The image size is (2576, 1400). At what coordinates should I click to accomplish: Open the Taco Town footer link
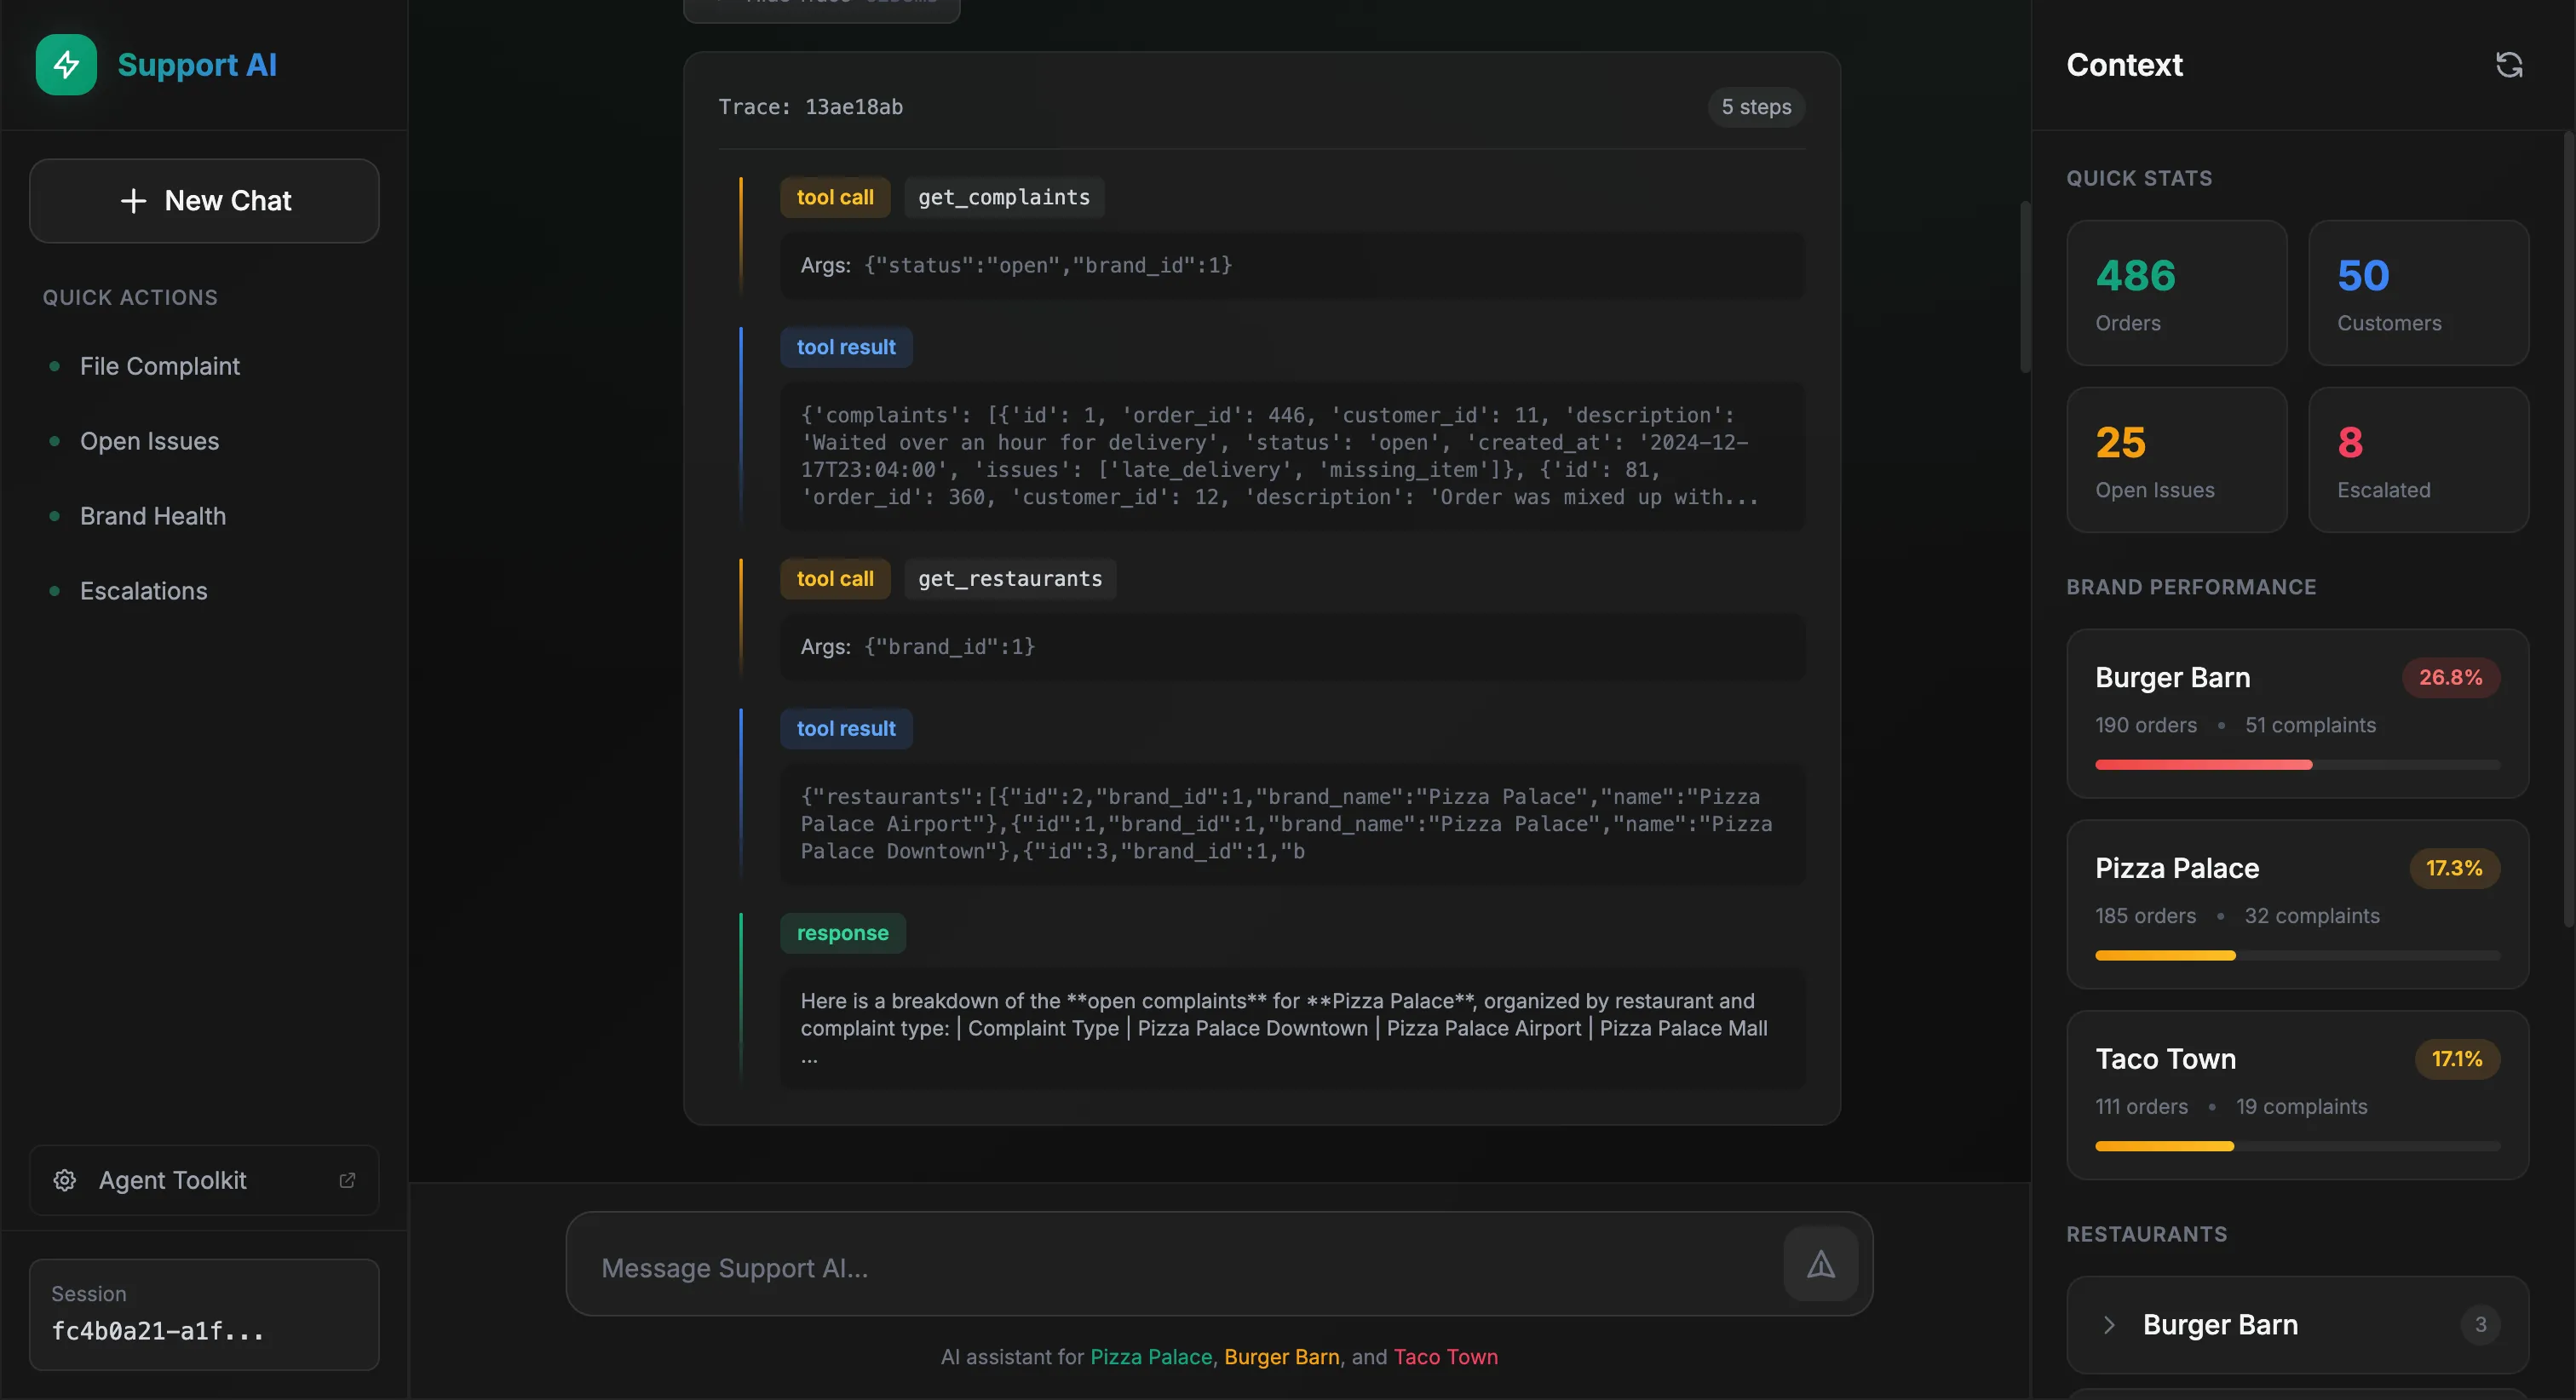click(x=1446, y=1357)
